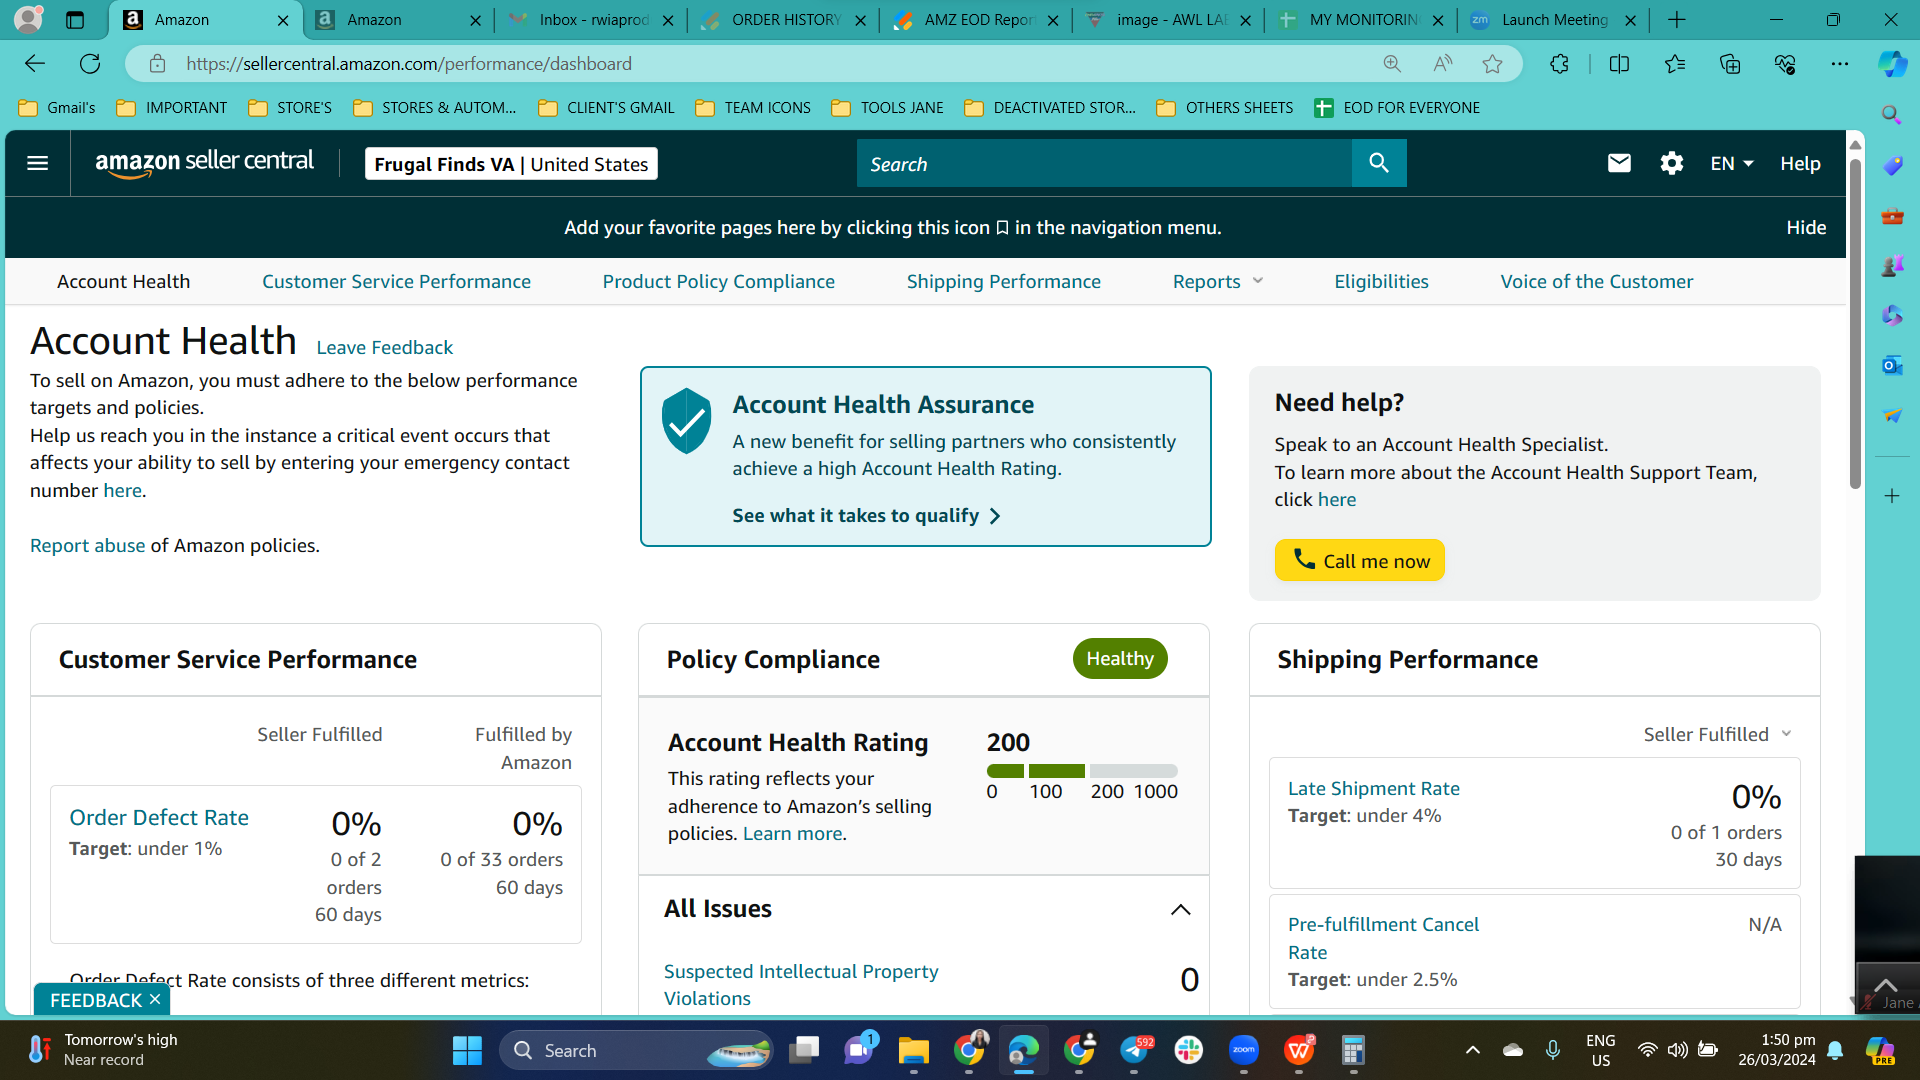Open the STORE'S bookmarks folder
The image size is (1920, 1080).
click(290, 108)
